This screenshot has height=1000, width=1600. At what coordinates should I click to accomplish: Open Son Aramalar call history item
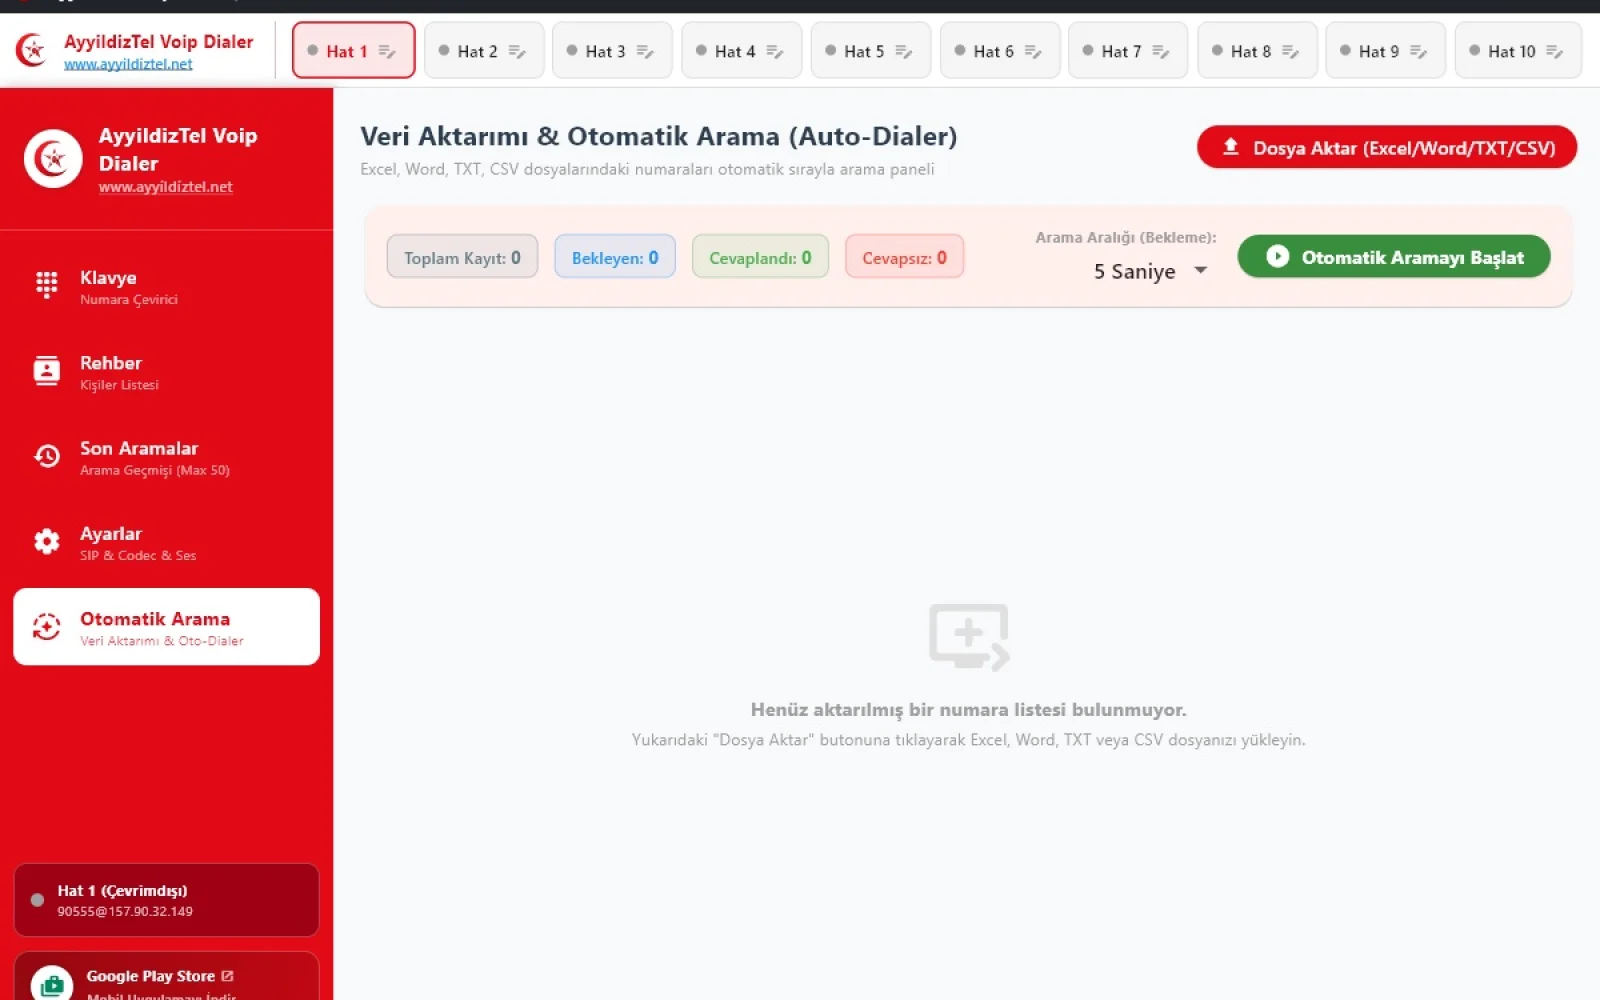click(x=166, y=457)
